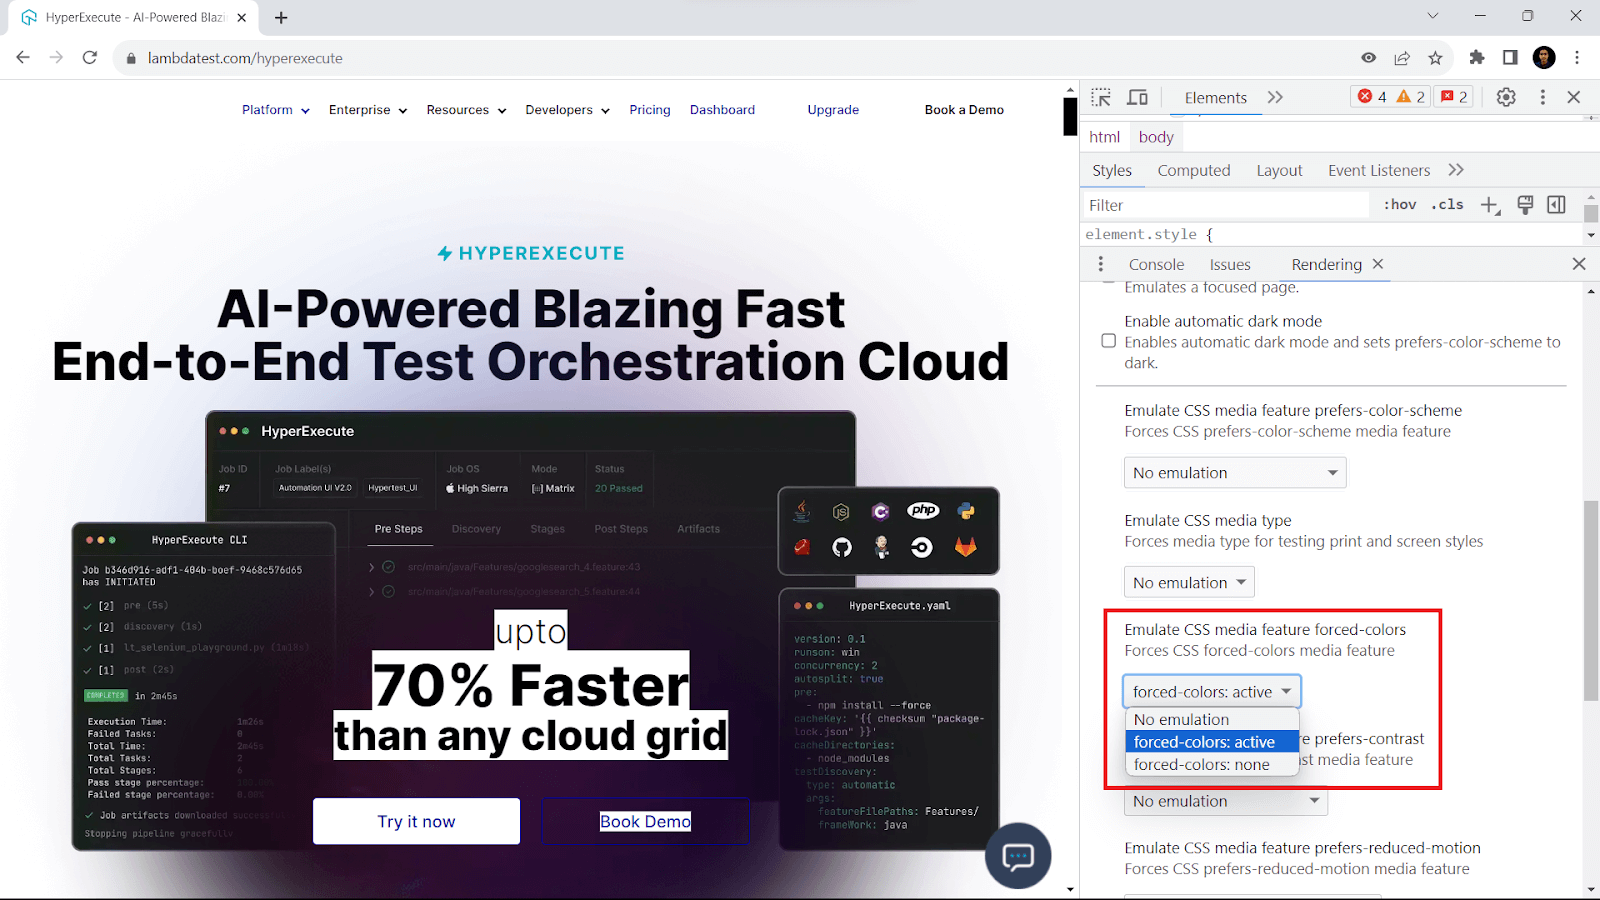Select No emulation in forced-colors list
This screenshot has height=900, width=1600.
click(x=1212, y=720)
